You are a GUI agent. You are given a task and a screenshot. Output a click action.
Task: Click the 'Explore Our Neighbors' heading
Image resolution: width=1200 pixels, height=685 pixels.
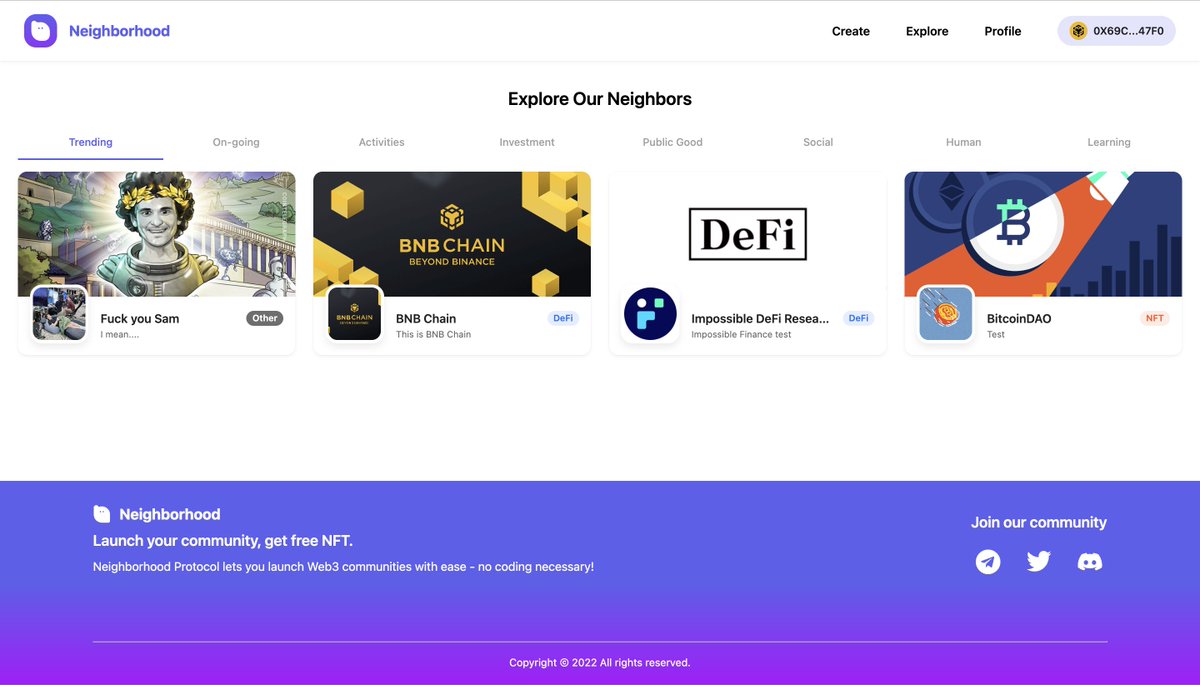pyautogui.click(x=600, y=99)
